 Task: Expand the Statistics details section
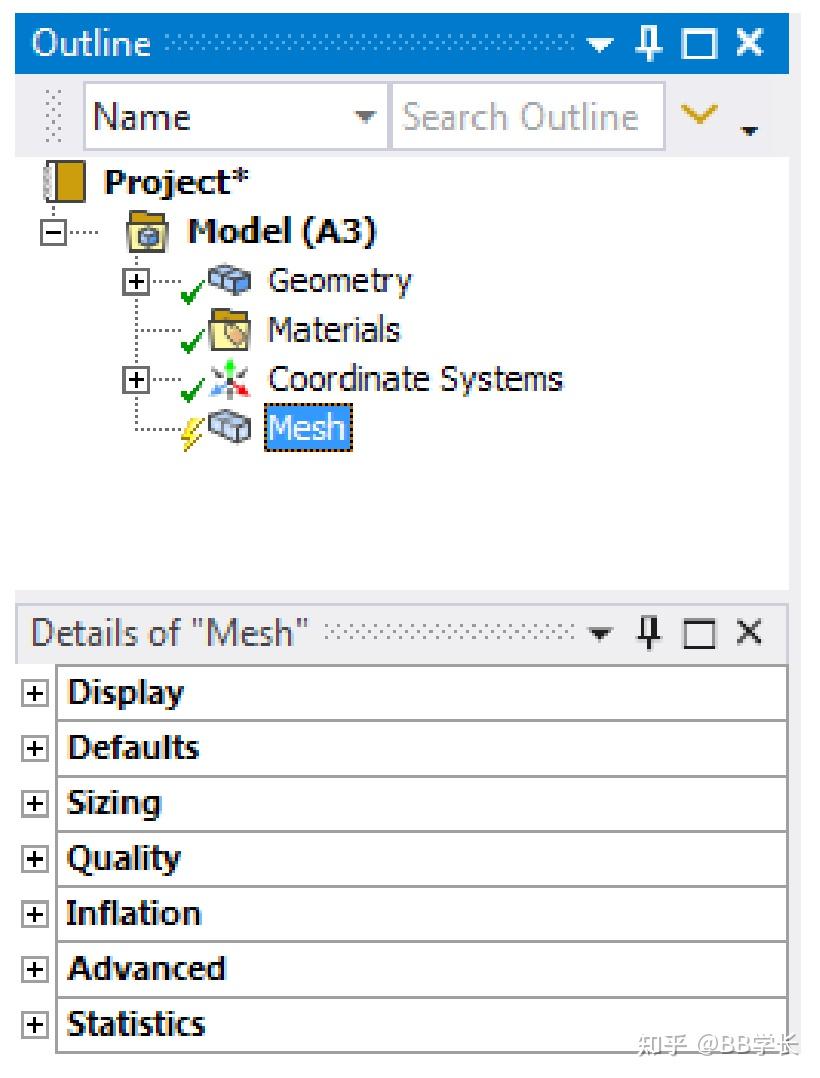33,1023
